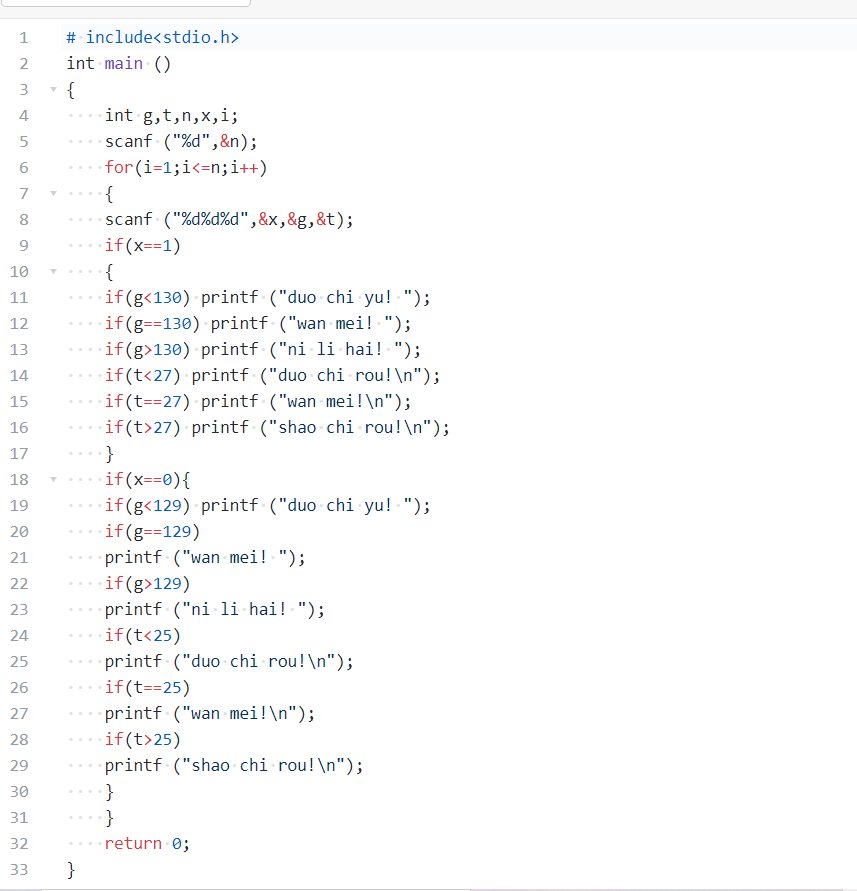This screenshot has height=891, width=857.
Task: Click the return 0 statement
Action: 147,843
